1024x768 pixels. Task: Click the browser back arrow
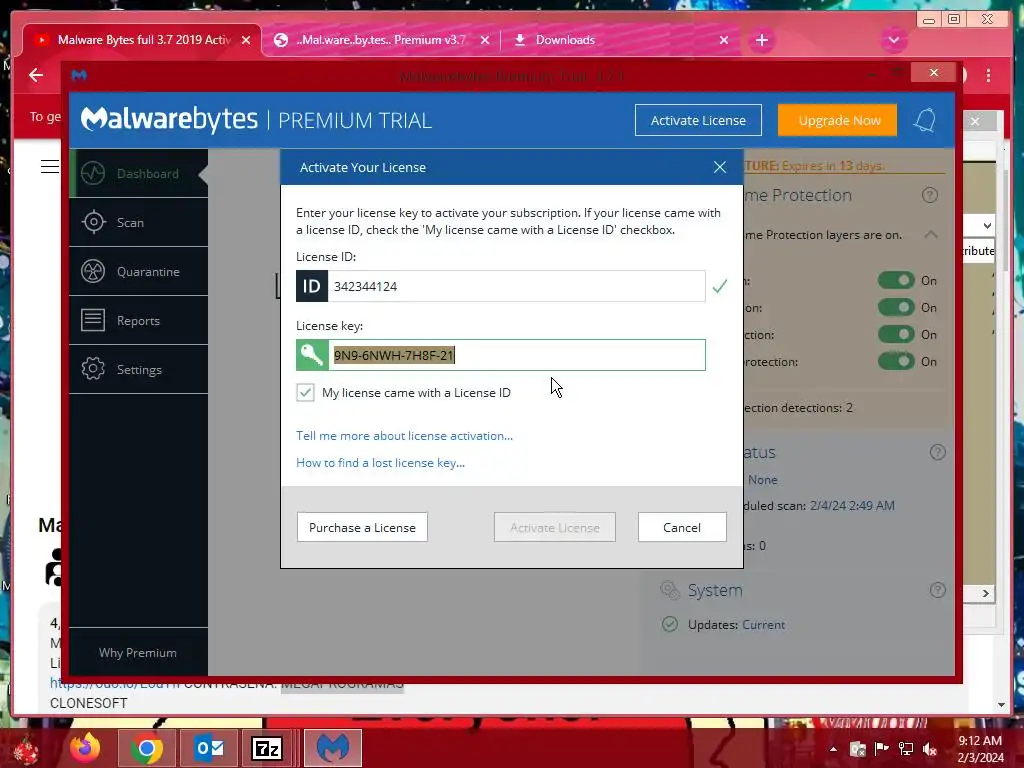point(36,75)
